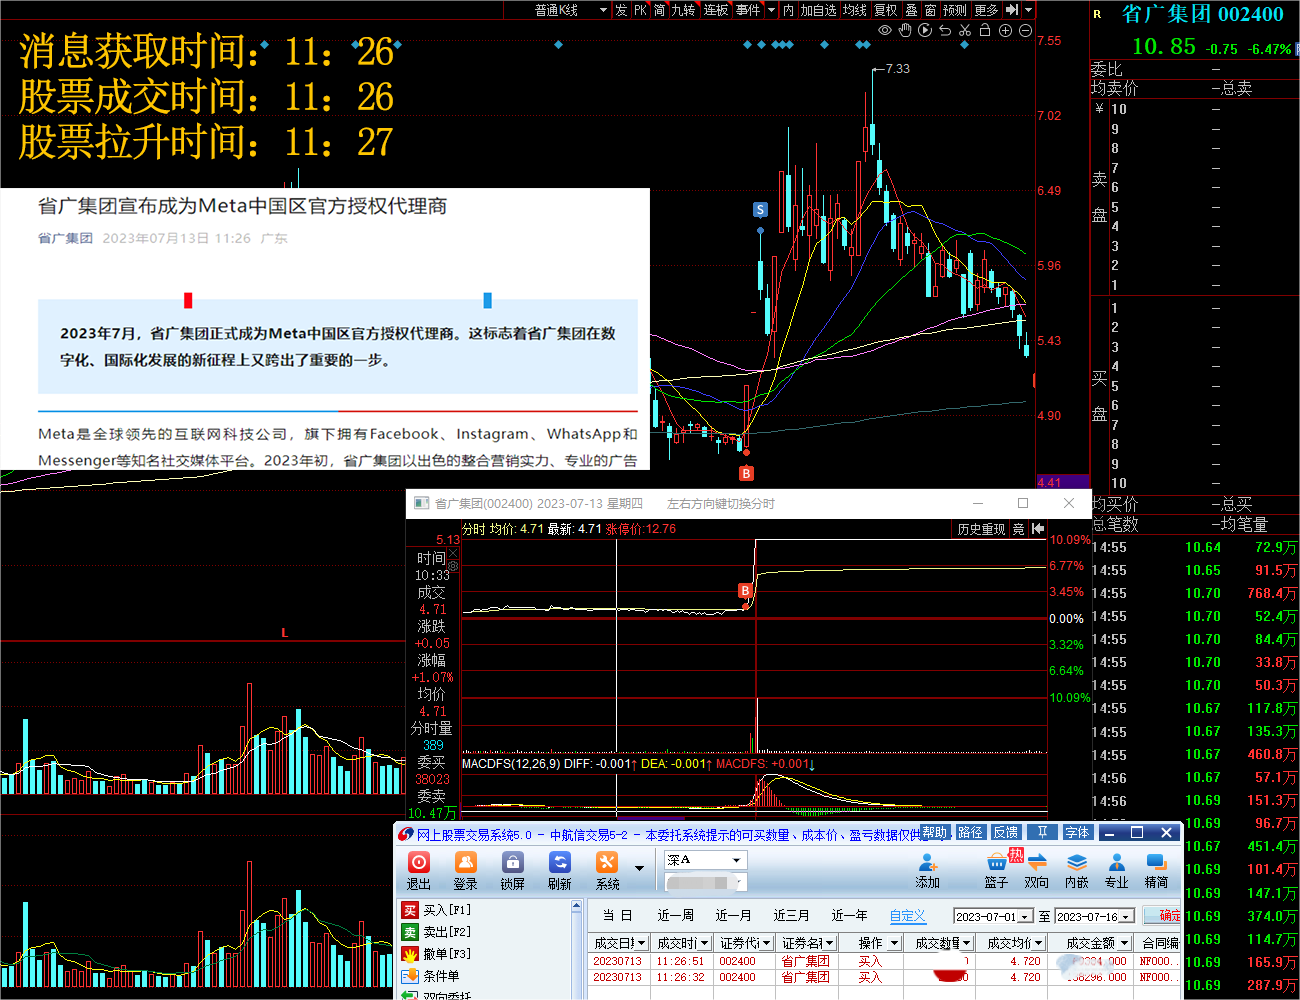Expand the arrow next to 系统
Image resolution: width=1300 pixels, height=1000 pixels.
click(639, 868)
